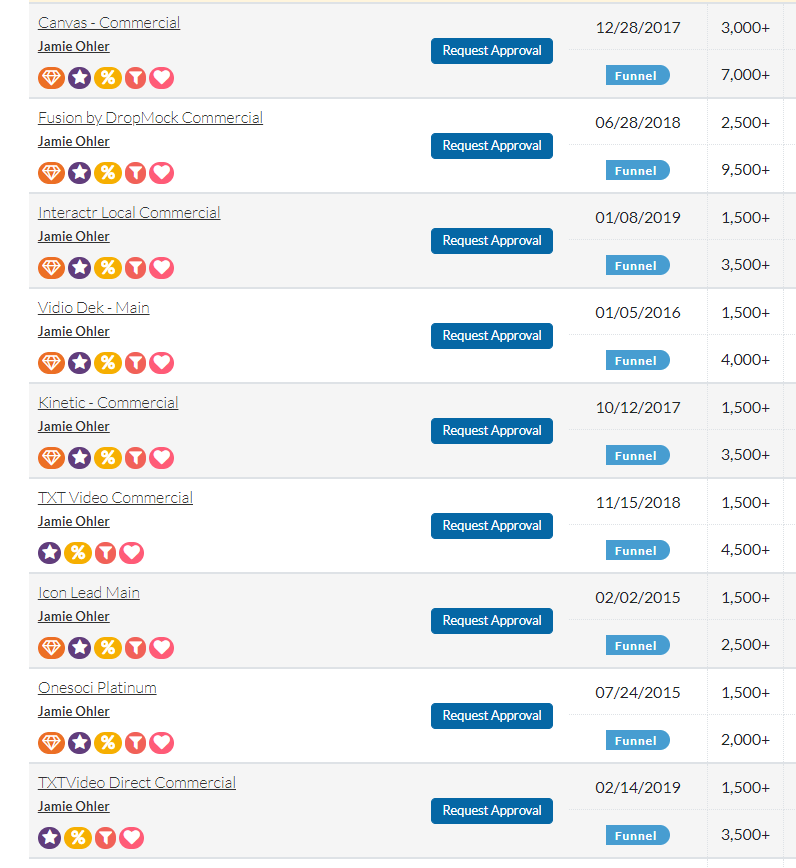Screen dimensions: 796x868
Task: Request approval for Vidio Dek - Main
Action: pos(491,336)
